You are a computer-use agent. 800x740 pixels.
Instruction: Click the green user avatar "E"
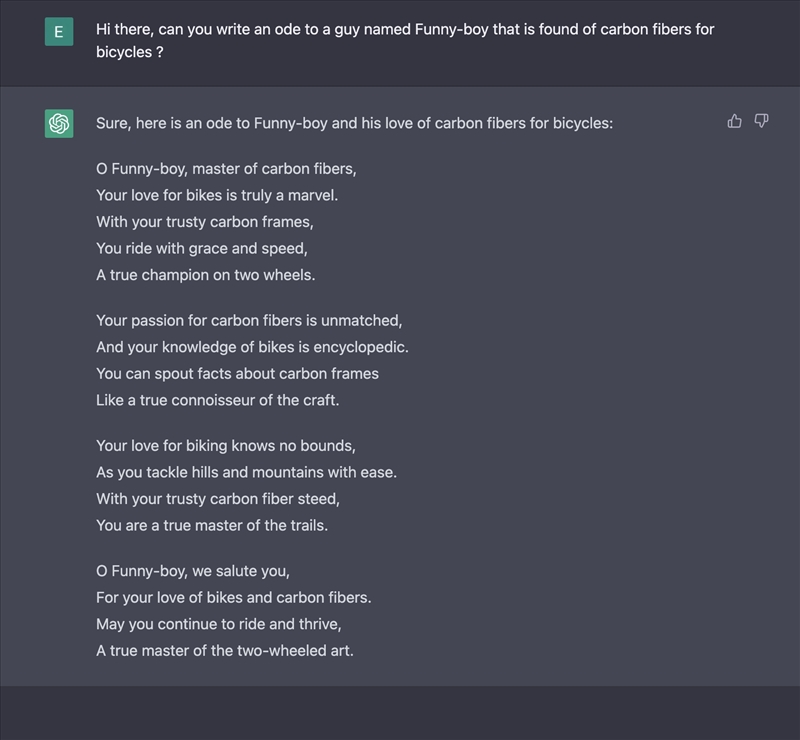point(59,32)
